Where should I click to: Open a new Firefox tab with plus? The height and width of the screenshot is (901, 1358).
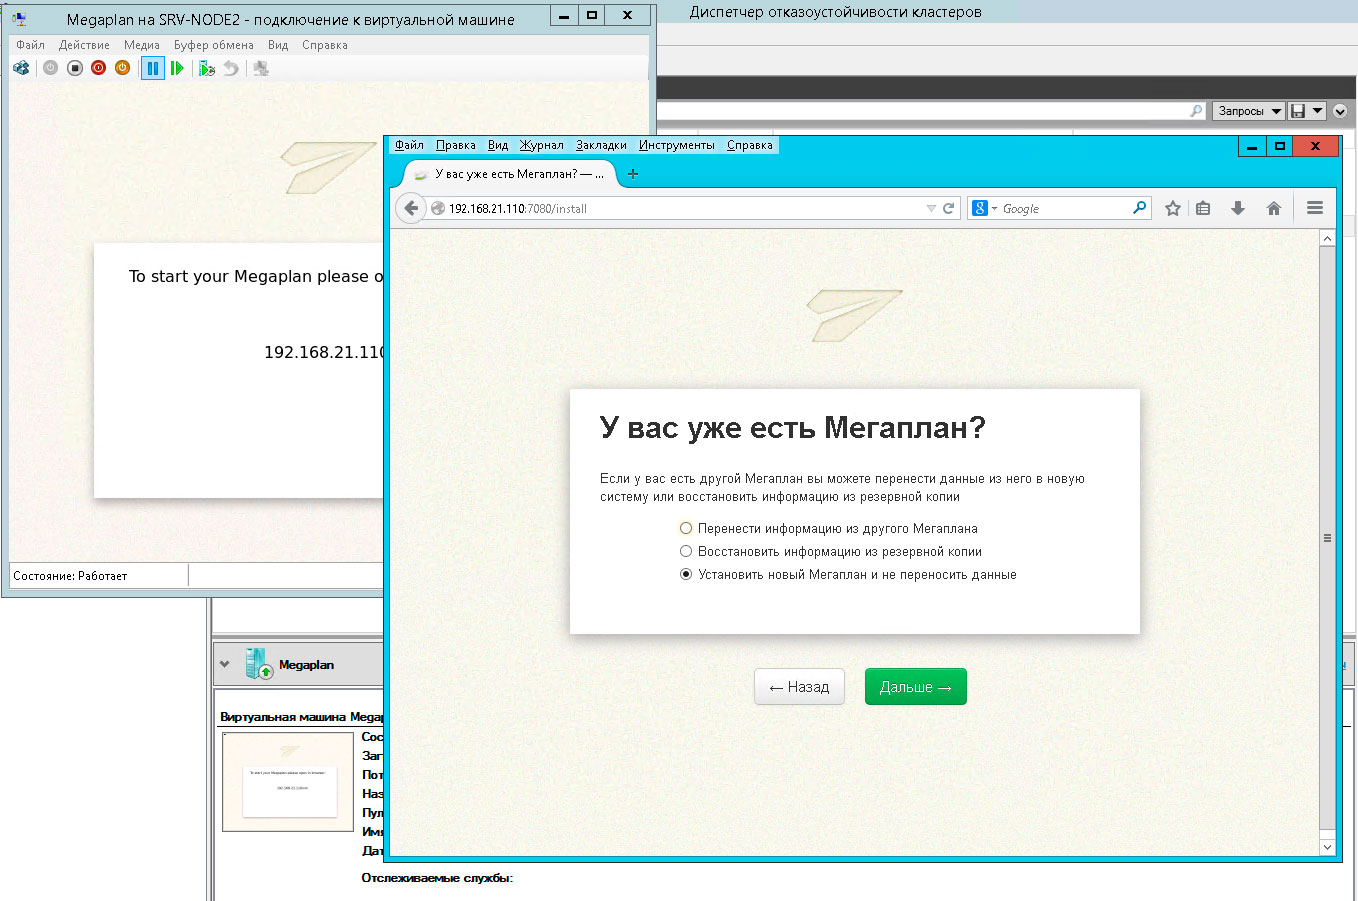pos(632,174)
